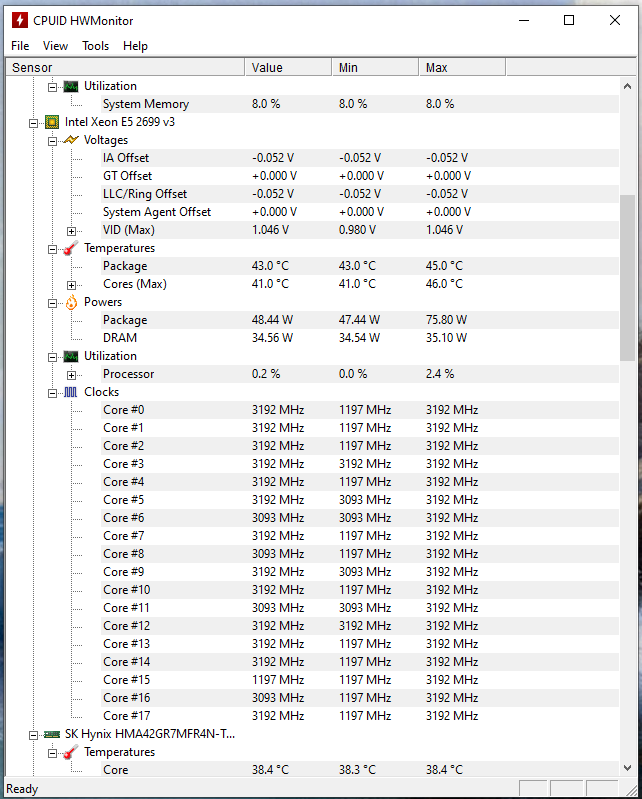This screenshot has height=799, width=642.
Task: Click the Sensor column header
Action: 125,67
